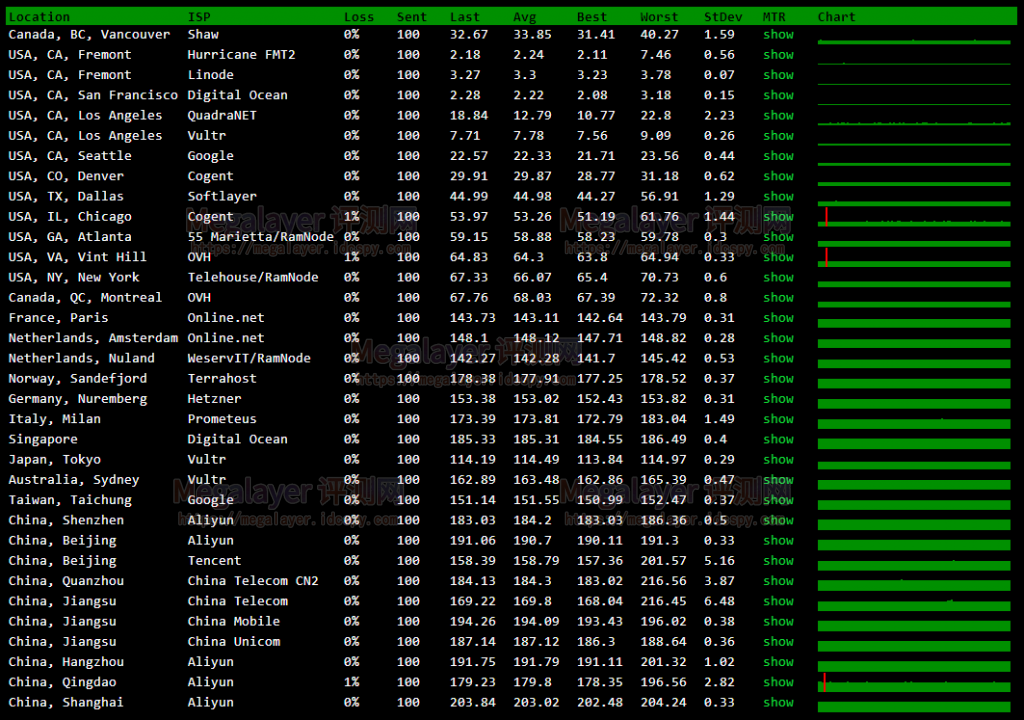The height and width of the screenshot is (720, 1024).
Task: Open show link for San Francisco Digital Ocean
Action: tap(778, 95)
